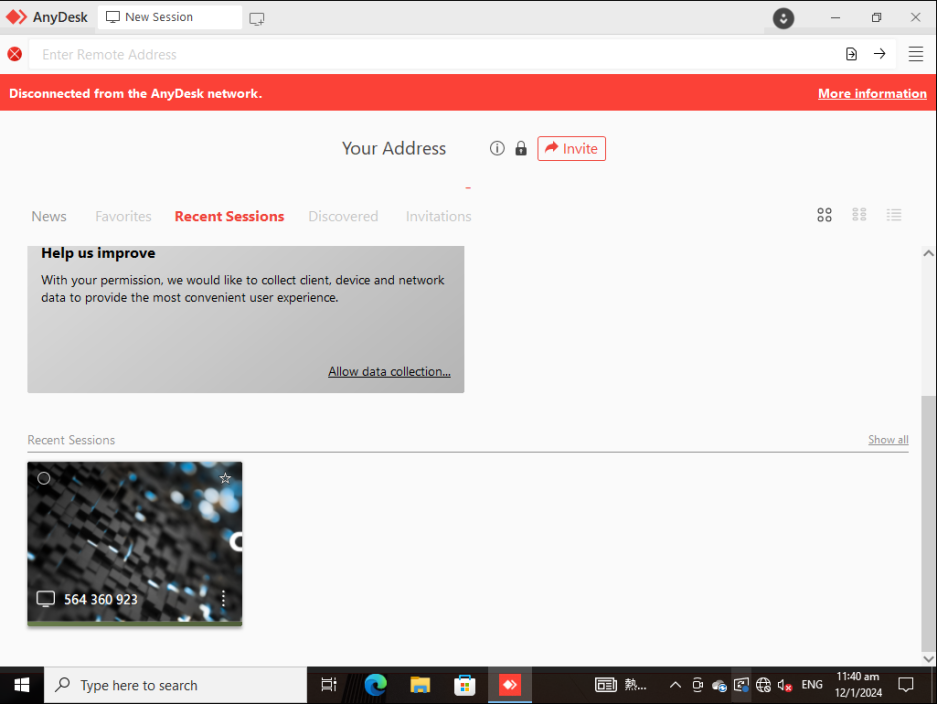Click the Your Address label
Viewport: 937px width, 704px height.
point(394,148)
